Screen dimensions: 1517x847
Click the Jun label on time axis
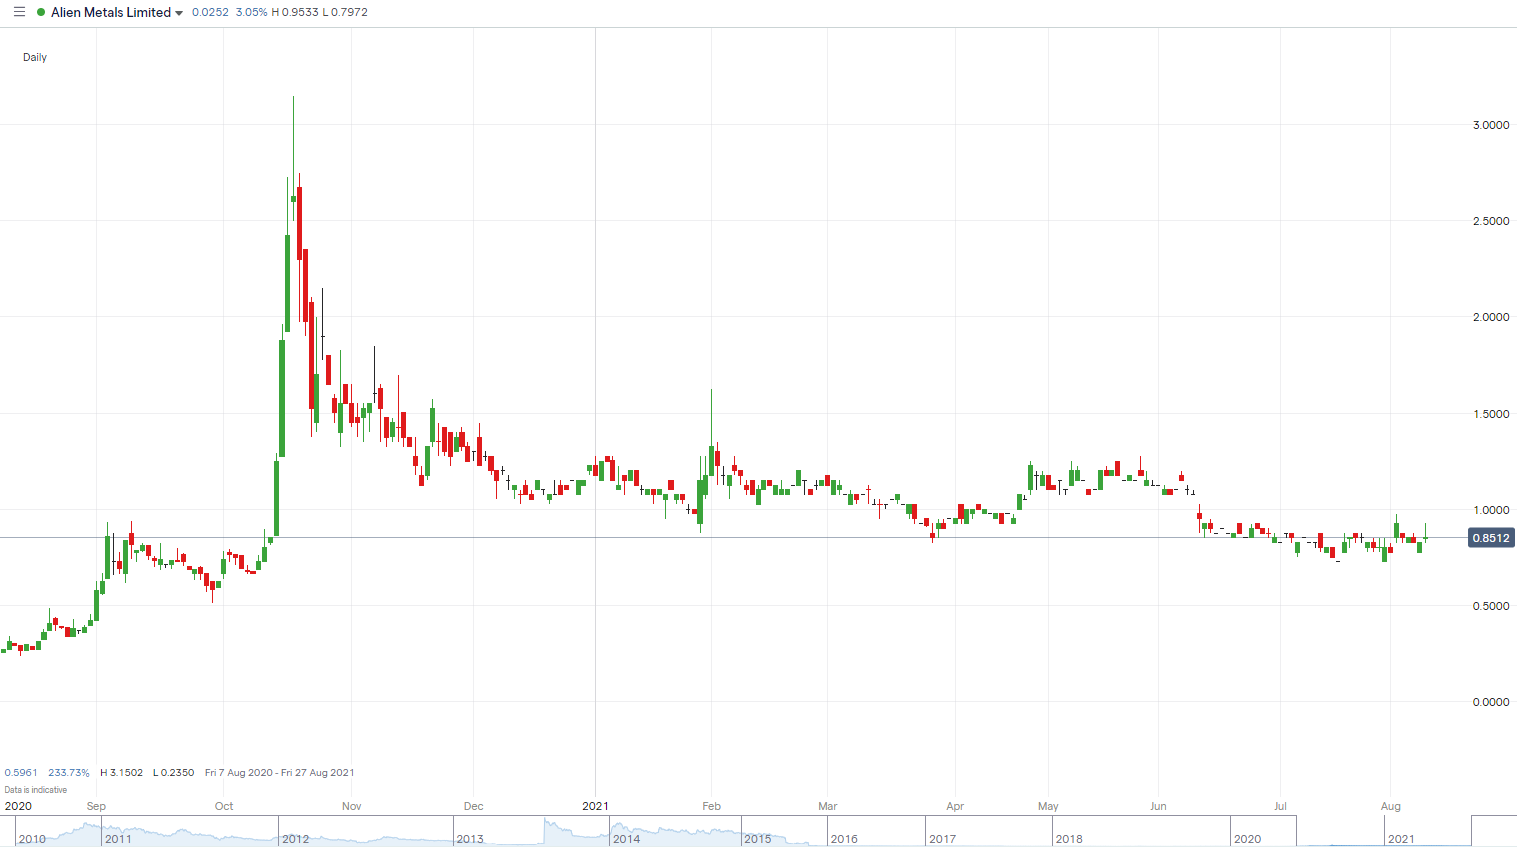click(1158, 806)
